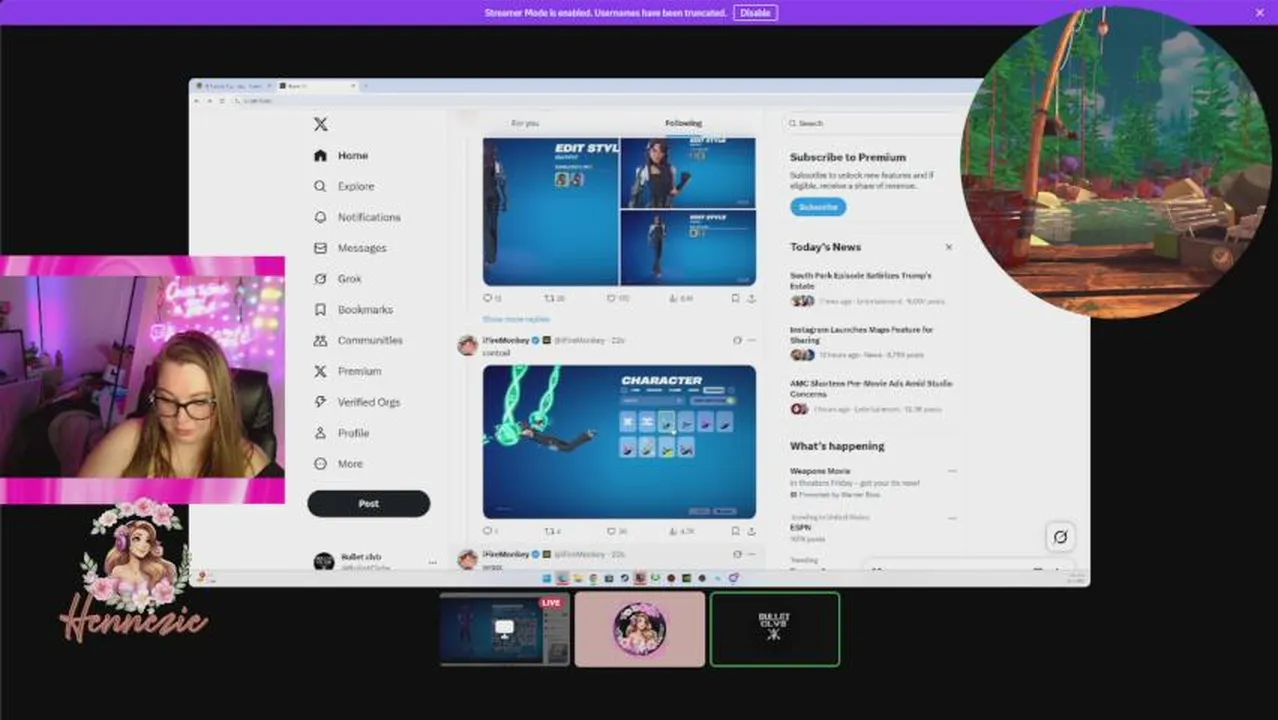Screen dimensions: 1278x720
Task: Click the browser back arrow
Action: pos(196,101)
